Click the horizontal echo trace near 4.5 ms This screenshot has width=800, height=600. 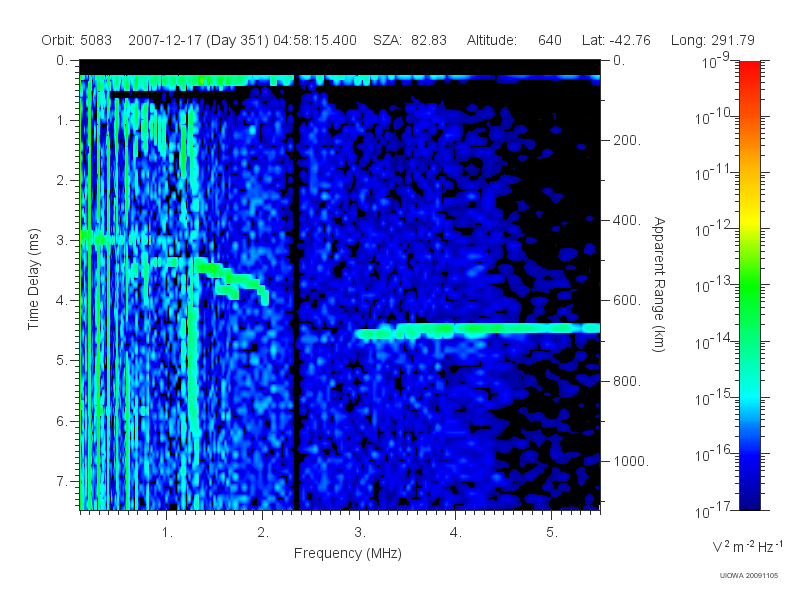pyautogui.click(x=477, y=330)
